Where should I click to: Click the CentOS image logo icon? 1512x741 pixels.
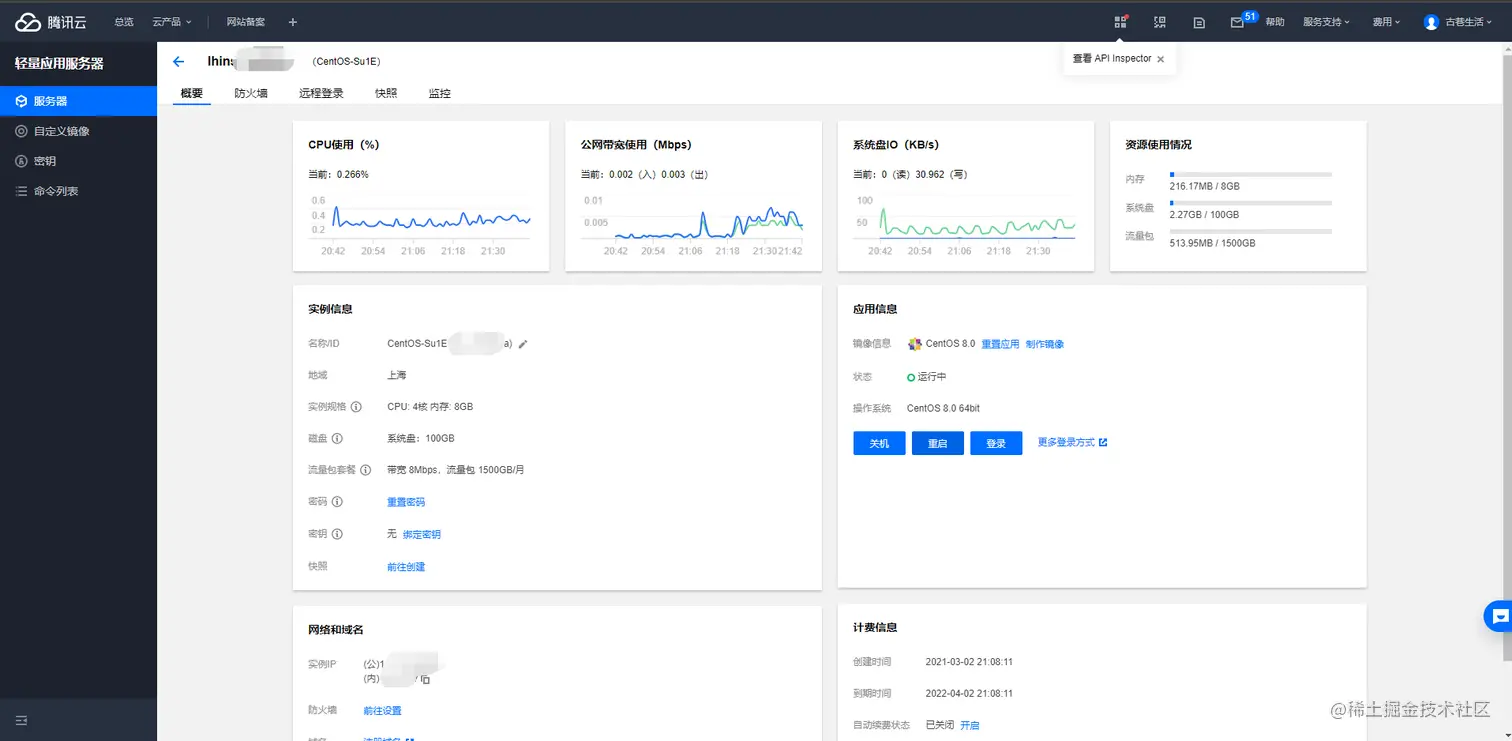914,344
